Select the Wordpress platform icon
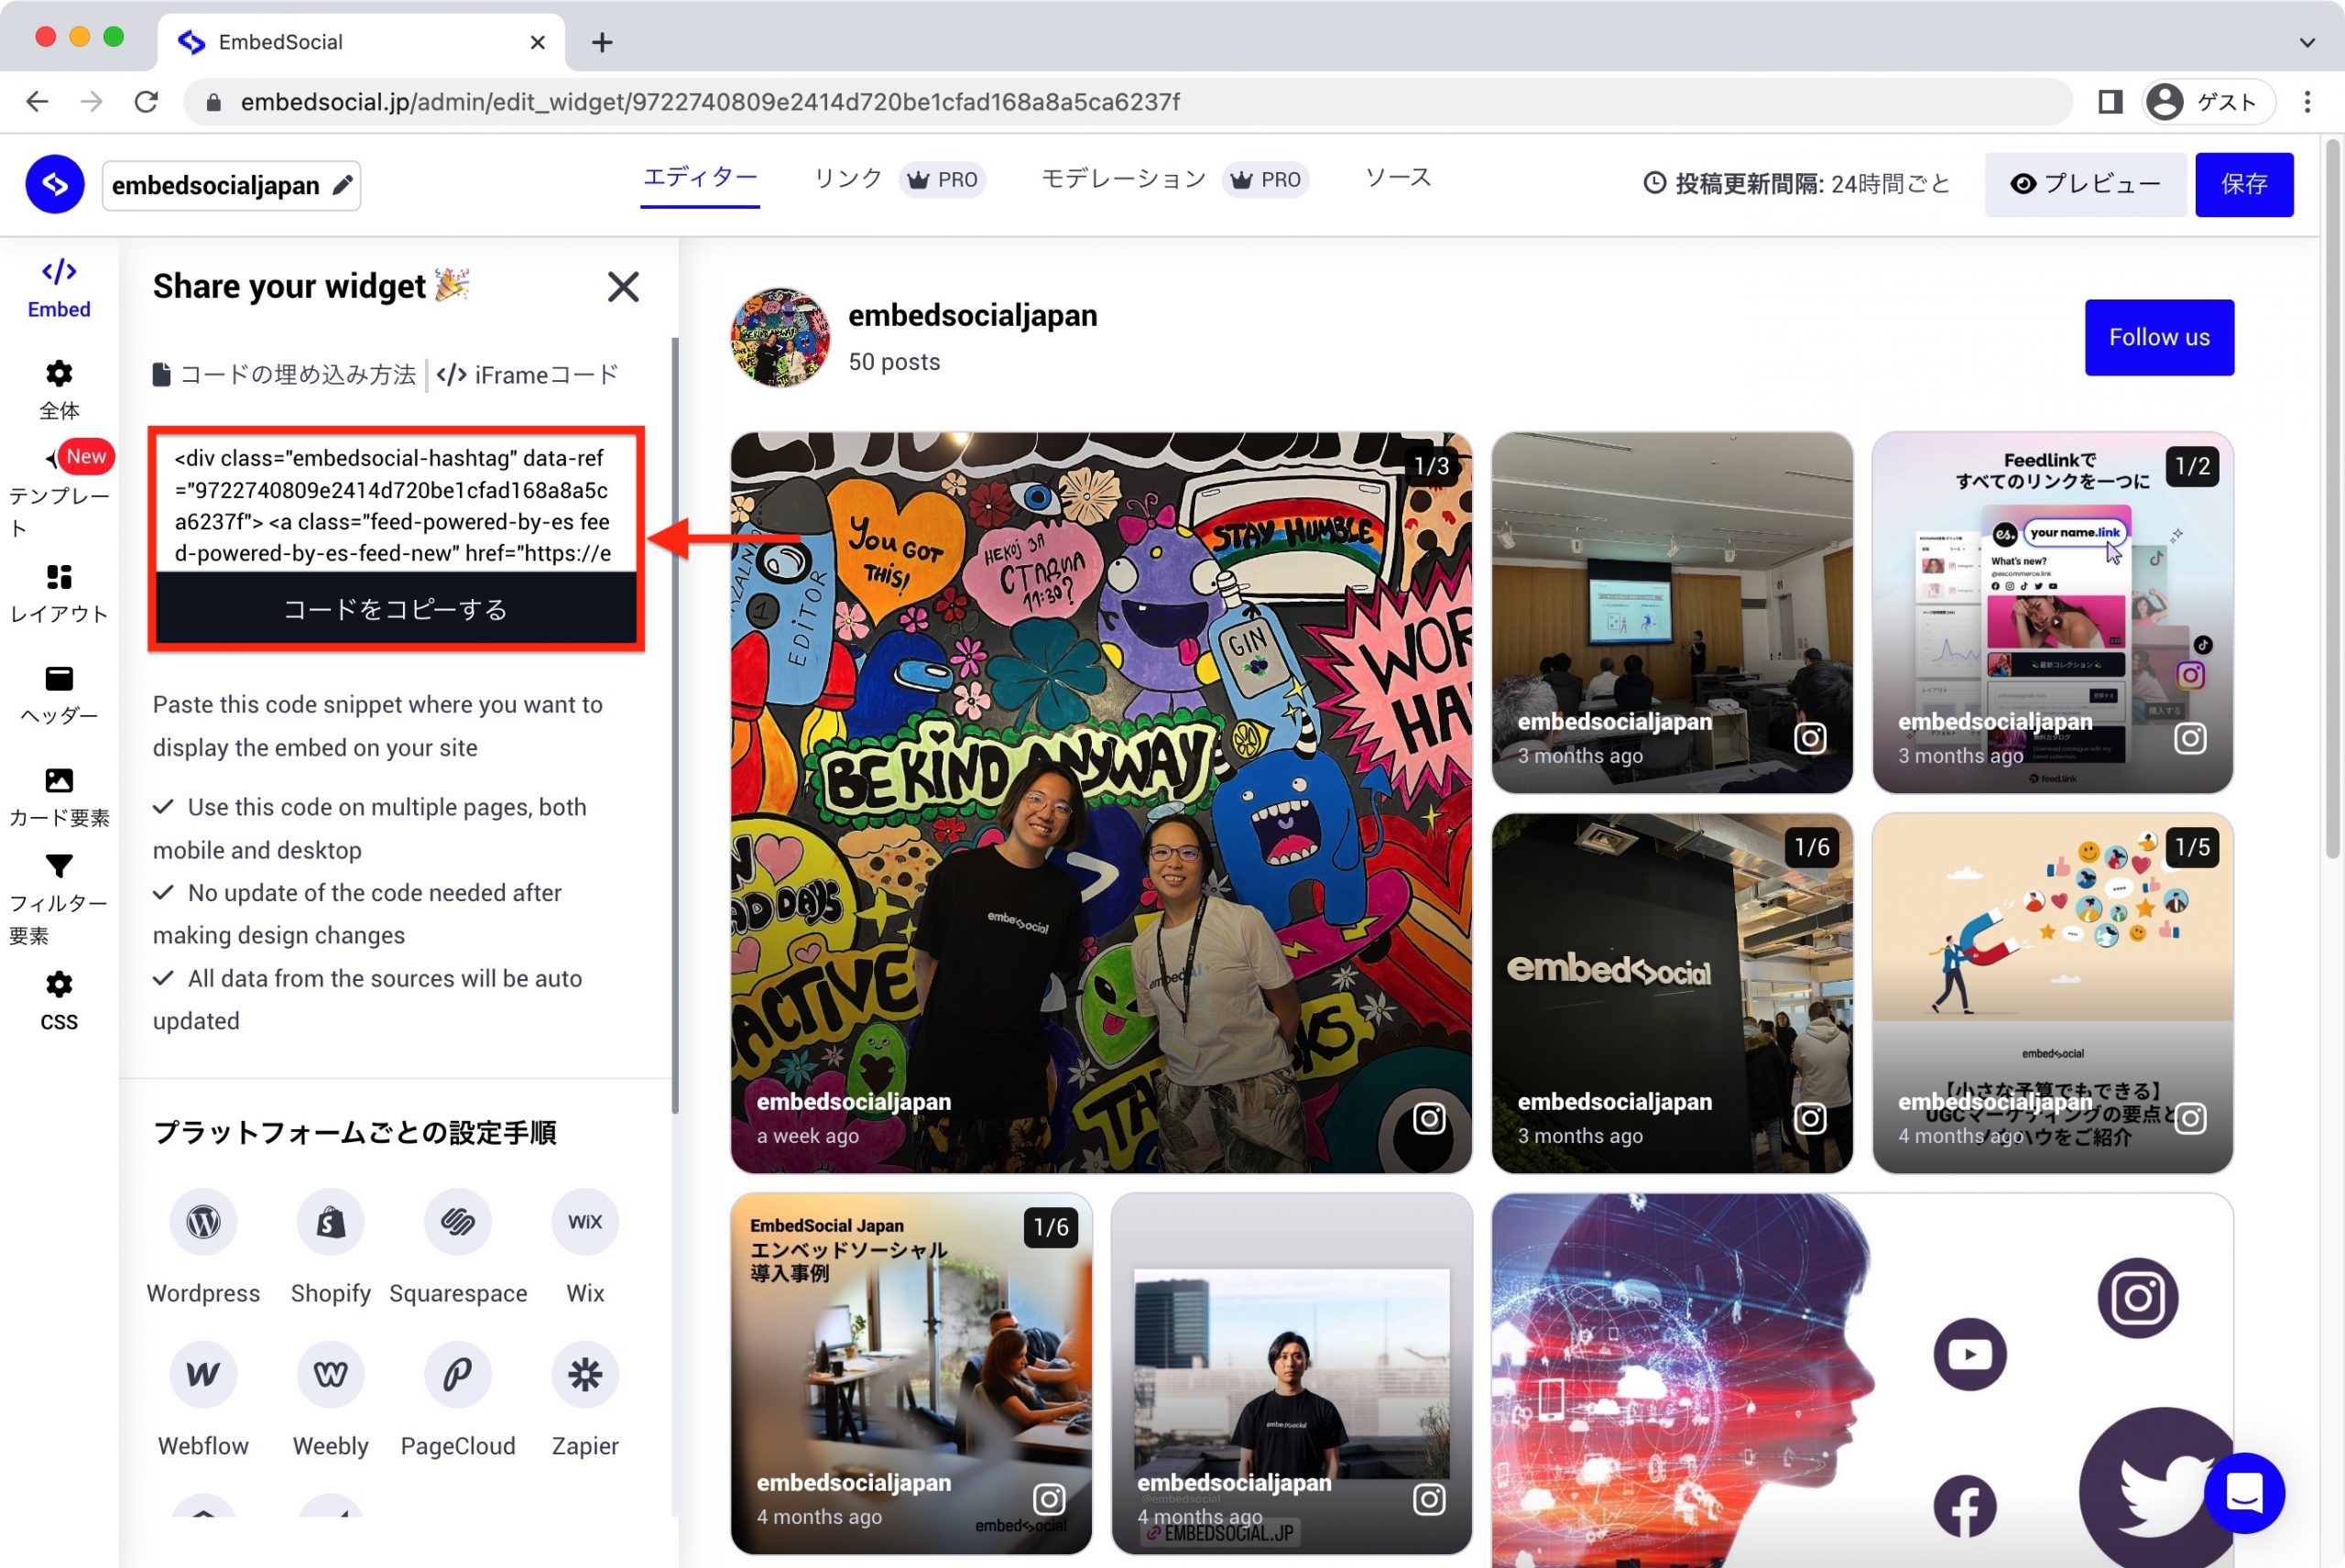 pos(203,1222)
